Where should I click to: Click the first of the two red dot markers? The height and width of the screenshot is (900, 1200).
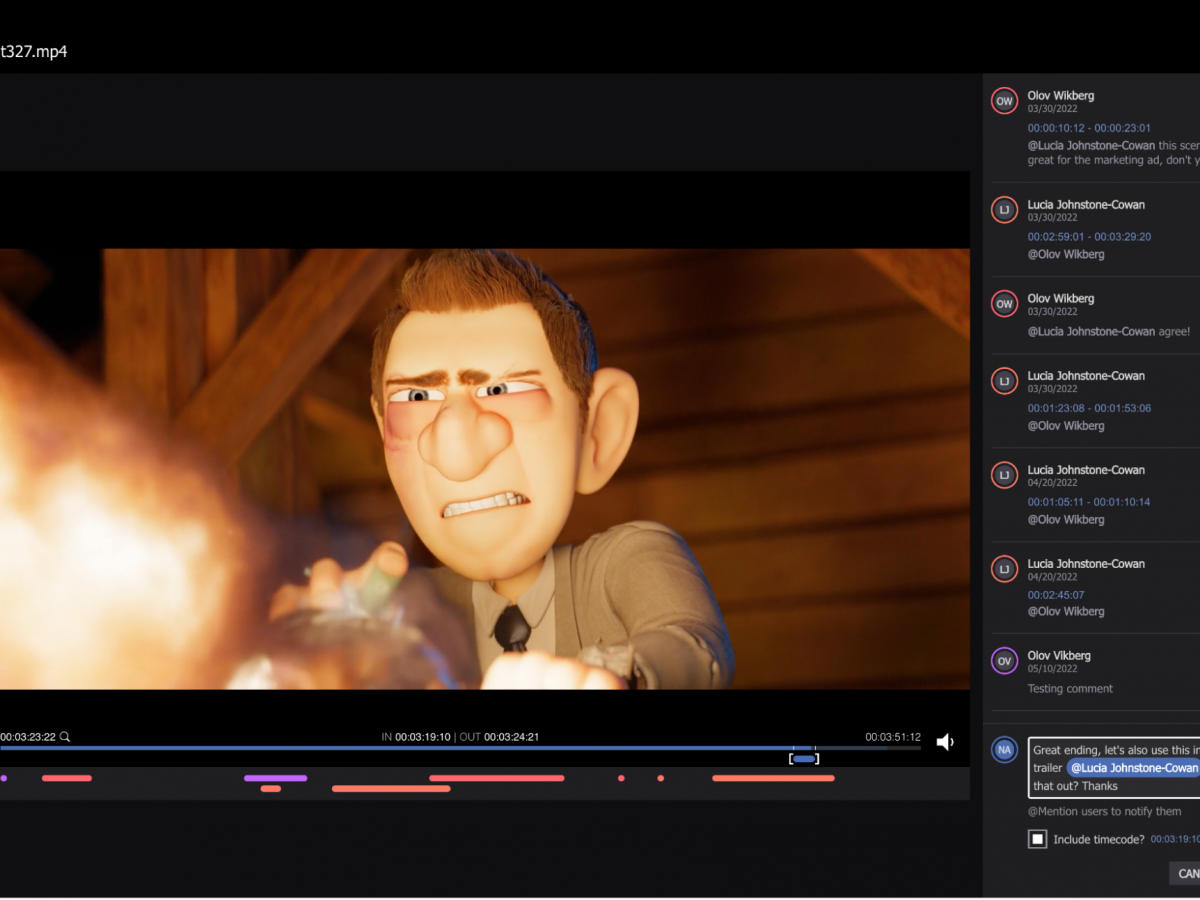pos(621,778)
